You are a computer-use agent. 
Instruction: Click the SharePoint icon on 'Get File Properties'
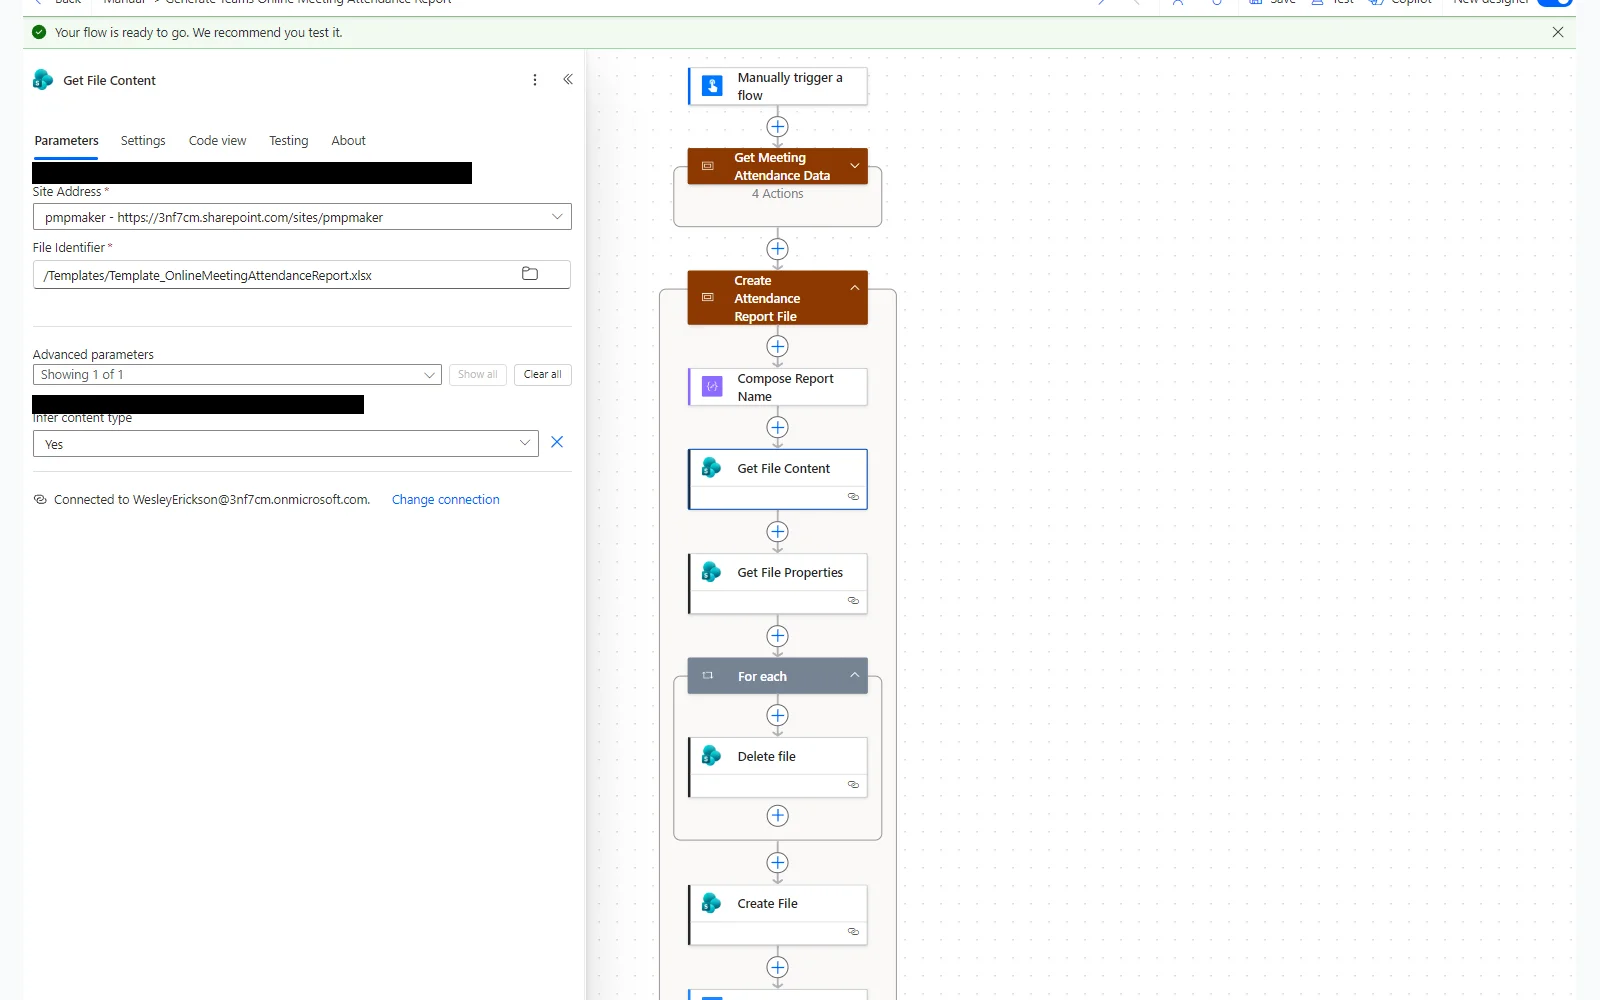tap(711, 572)
